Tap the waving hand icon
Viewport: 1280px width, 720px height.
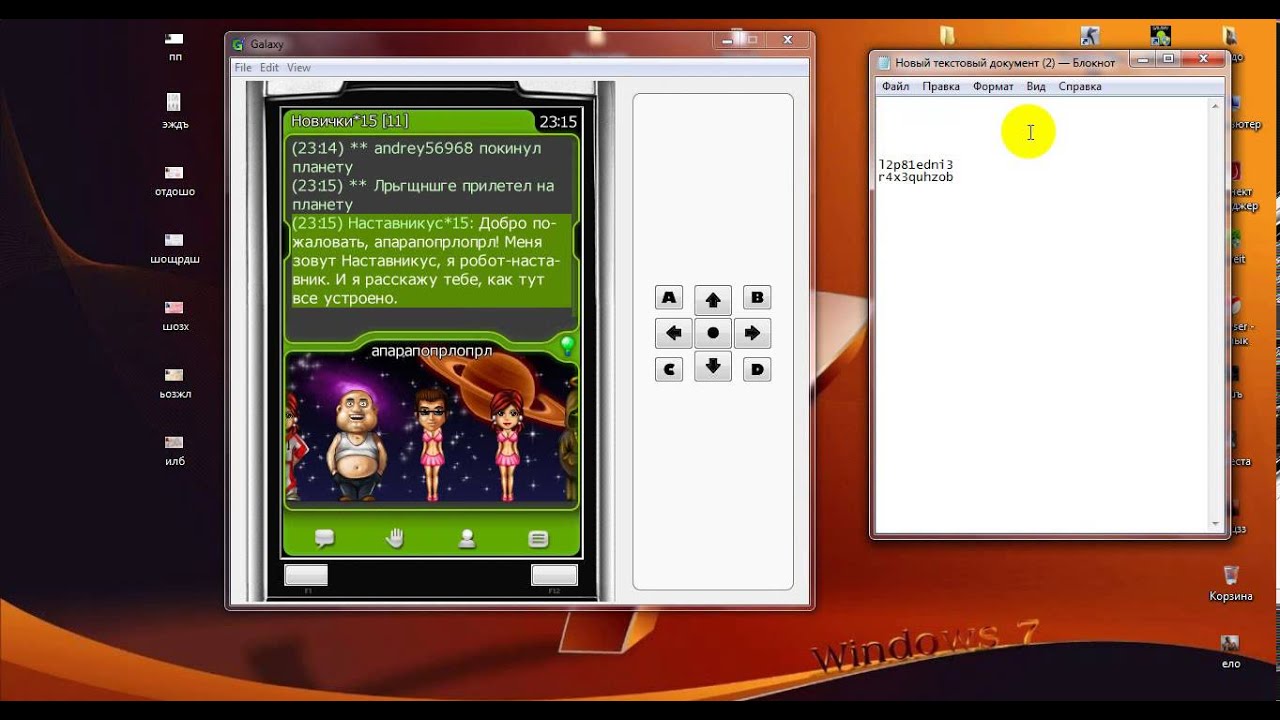coord(395,538)
